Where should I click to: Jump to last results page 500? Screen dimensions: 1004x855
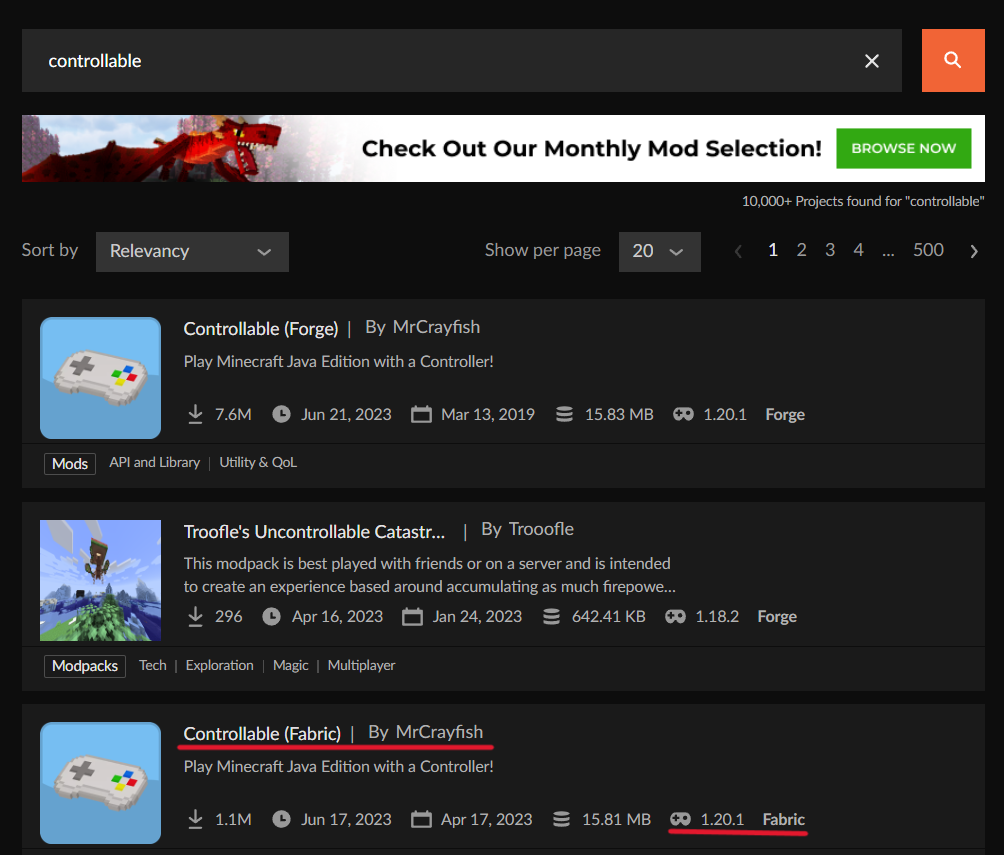[928, 250]
